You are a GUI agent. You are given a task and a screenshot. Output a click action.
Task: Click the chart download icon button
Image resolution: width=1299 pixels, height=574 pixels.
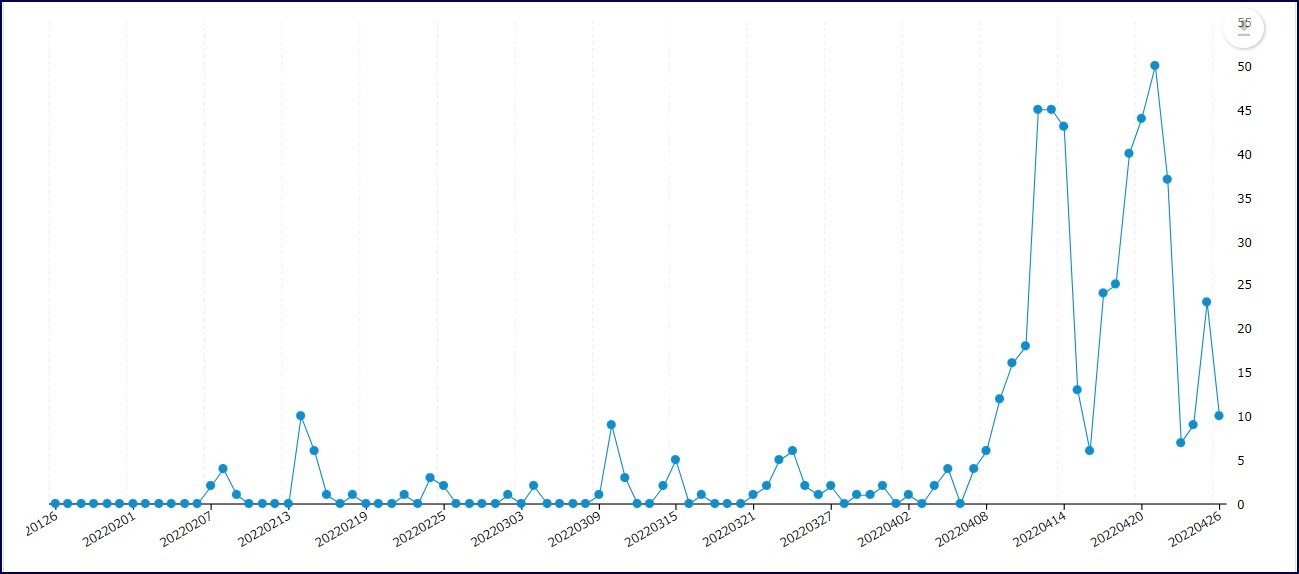pyautogui.click(x=1244, y=27)
